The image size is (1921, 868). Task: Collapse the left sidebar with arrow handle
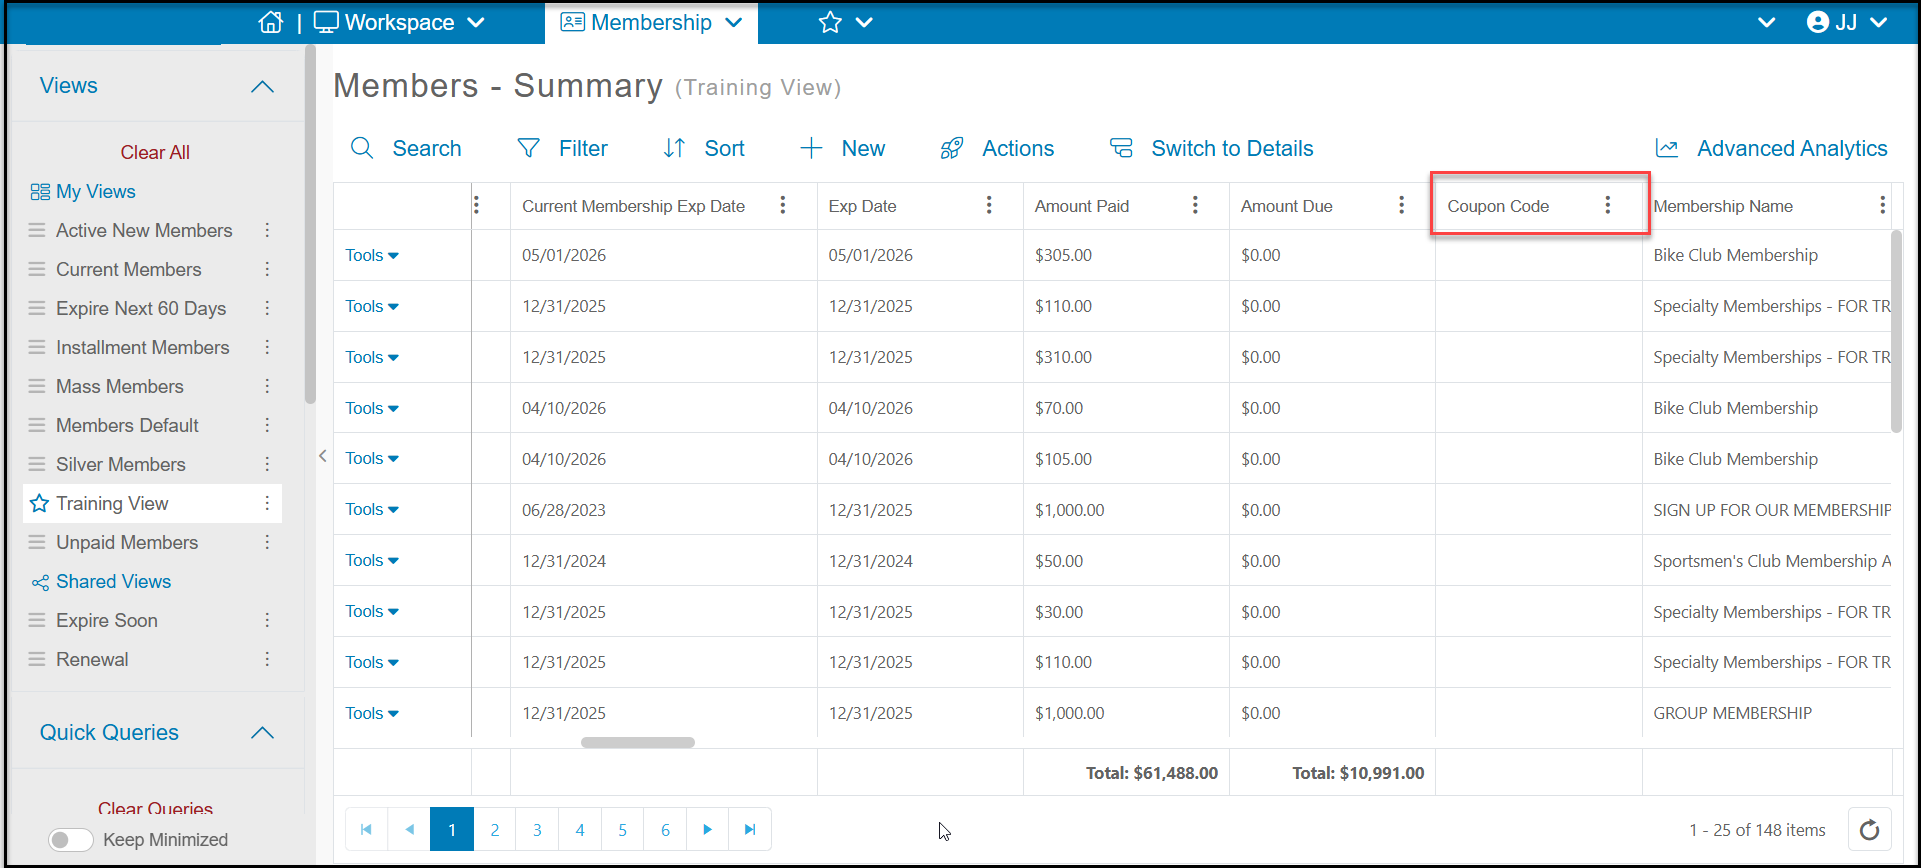click(x=322, y=456)
